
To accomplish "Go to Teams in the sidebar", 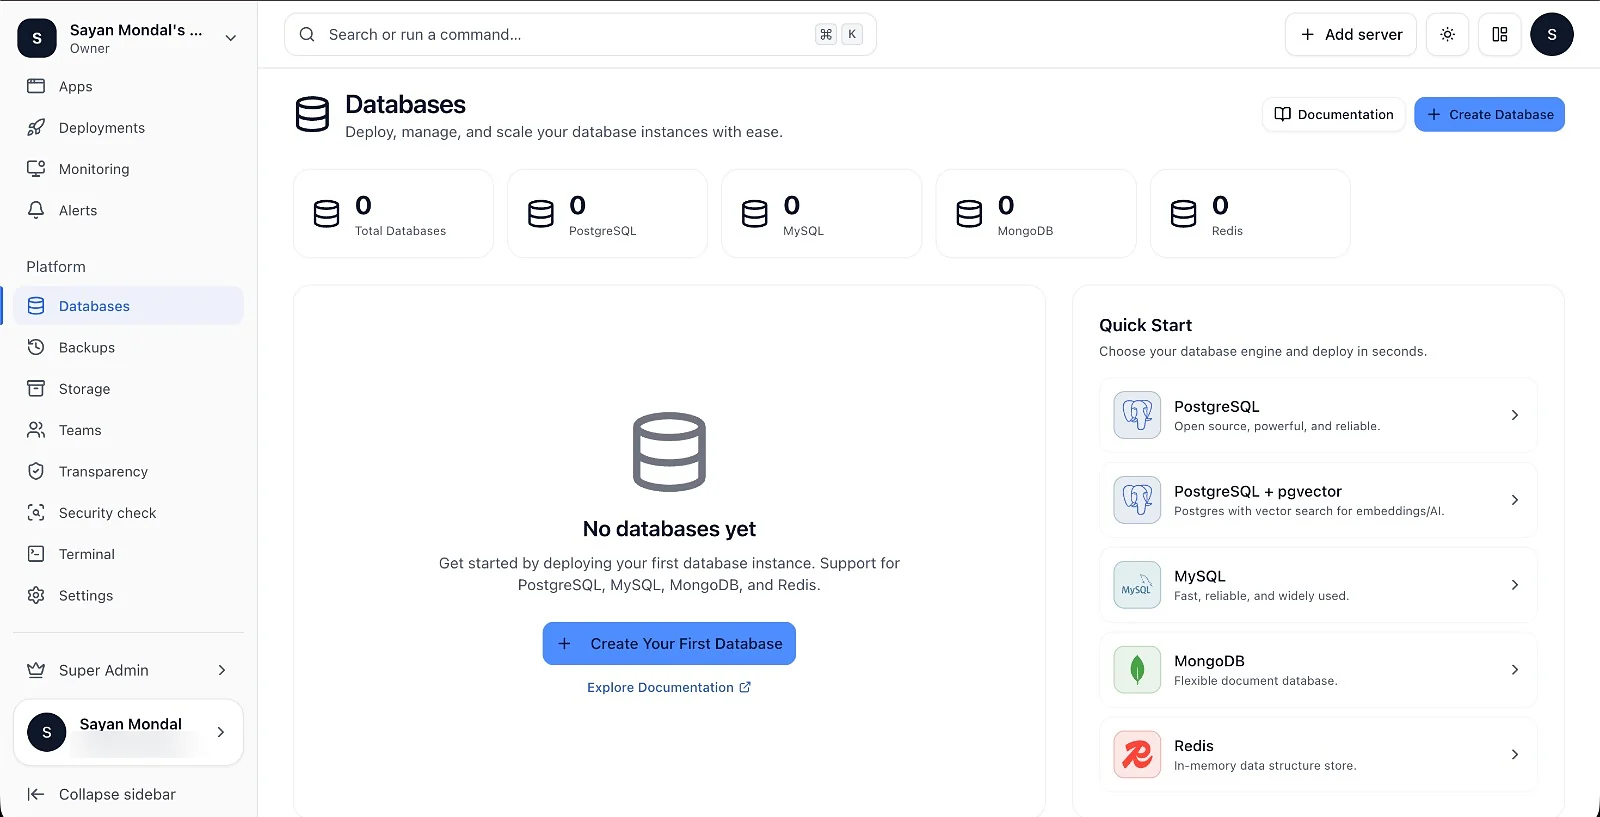I will click(128, 430).
